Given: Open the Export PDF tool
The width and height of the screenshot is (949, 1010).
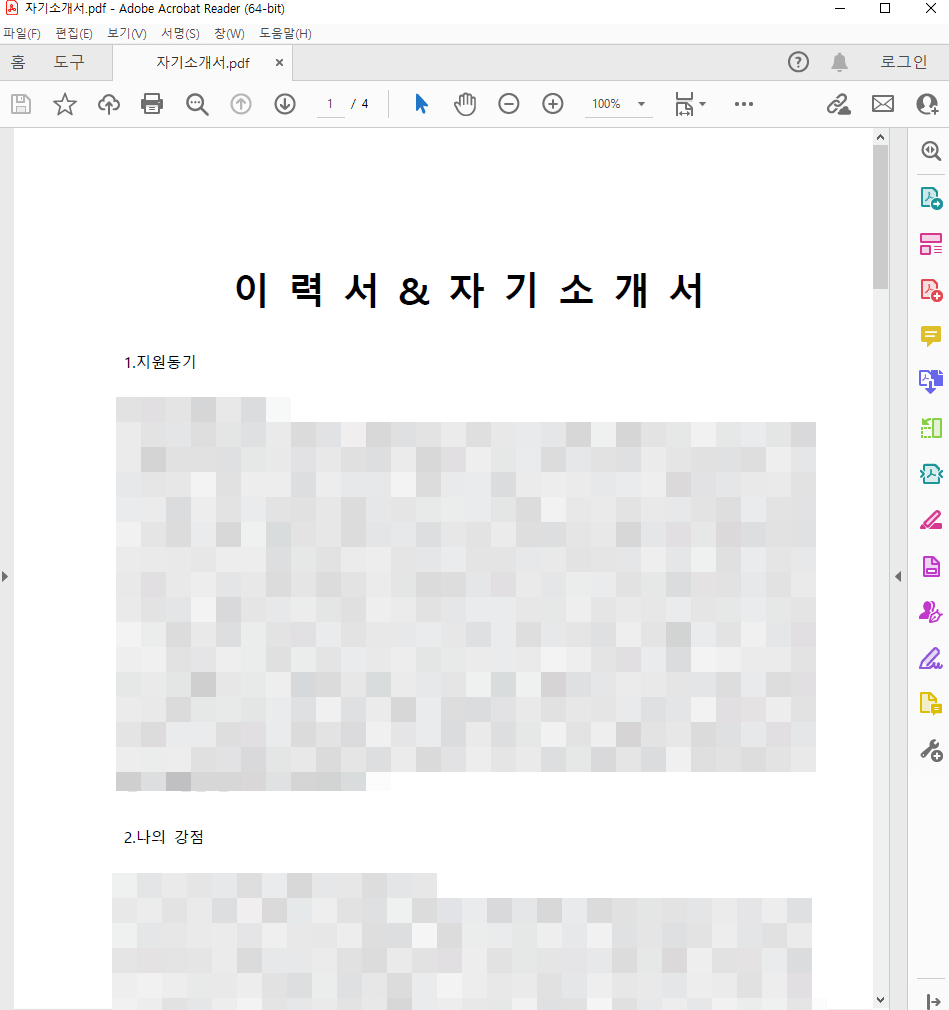Looking at the screenshot, I should [930, 197].
